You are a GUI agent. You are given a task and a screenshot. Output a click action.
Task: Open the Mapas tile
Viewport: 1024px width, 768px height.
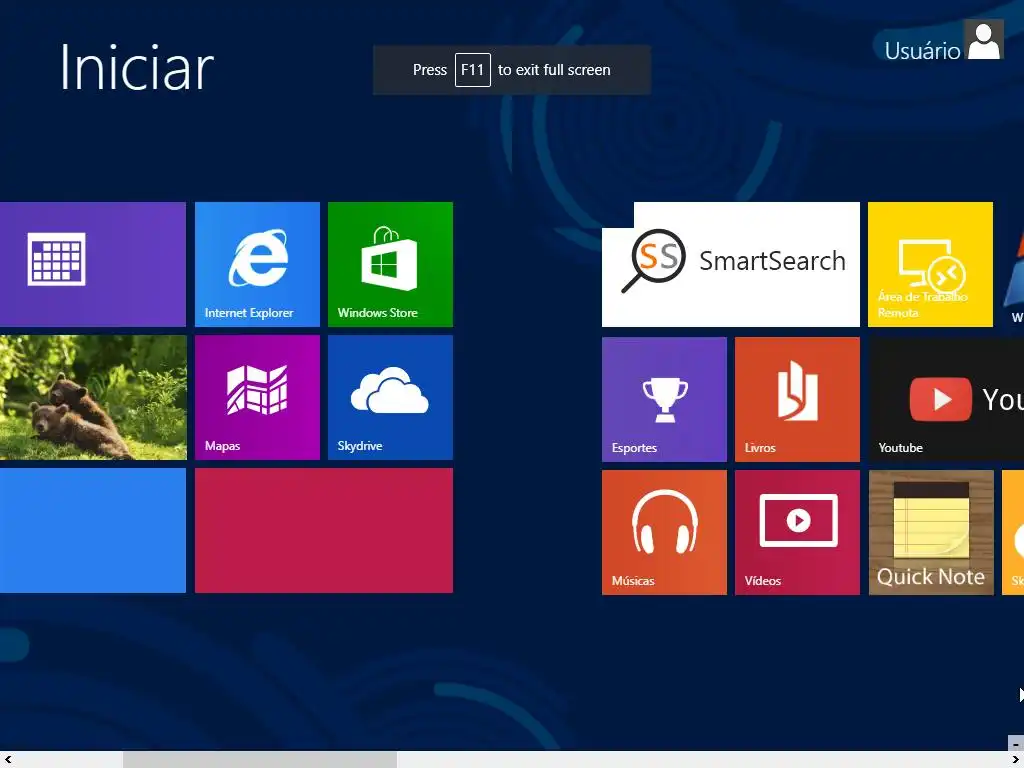click(257, 397)
